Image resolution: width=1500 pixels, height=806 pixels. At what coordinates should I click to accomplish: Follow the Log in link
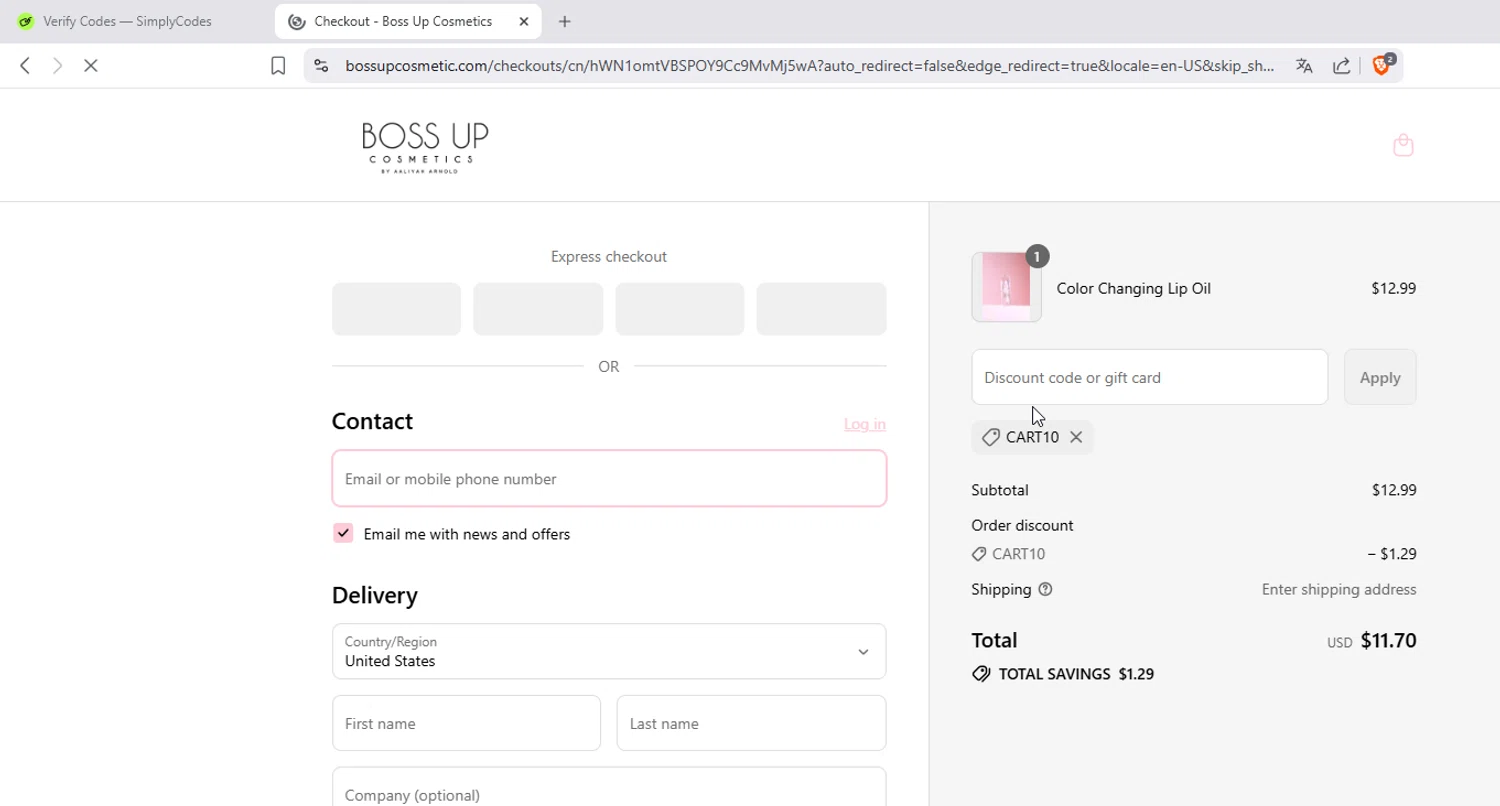[x=864, y=424]
